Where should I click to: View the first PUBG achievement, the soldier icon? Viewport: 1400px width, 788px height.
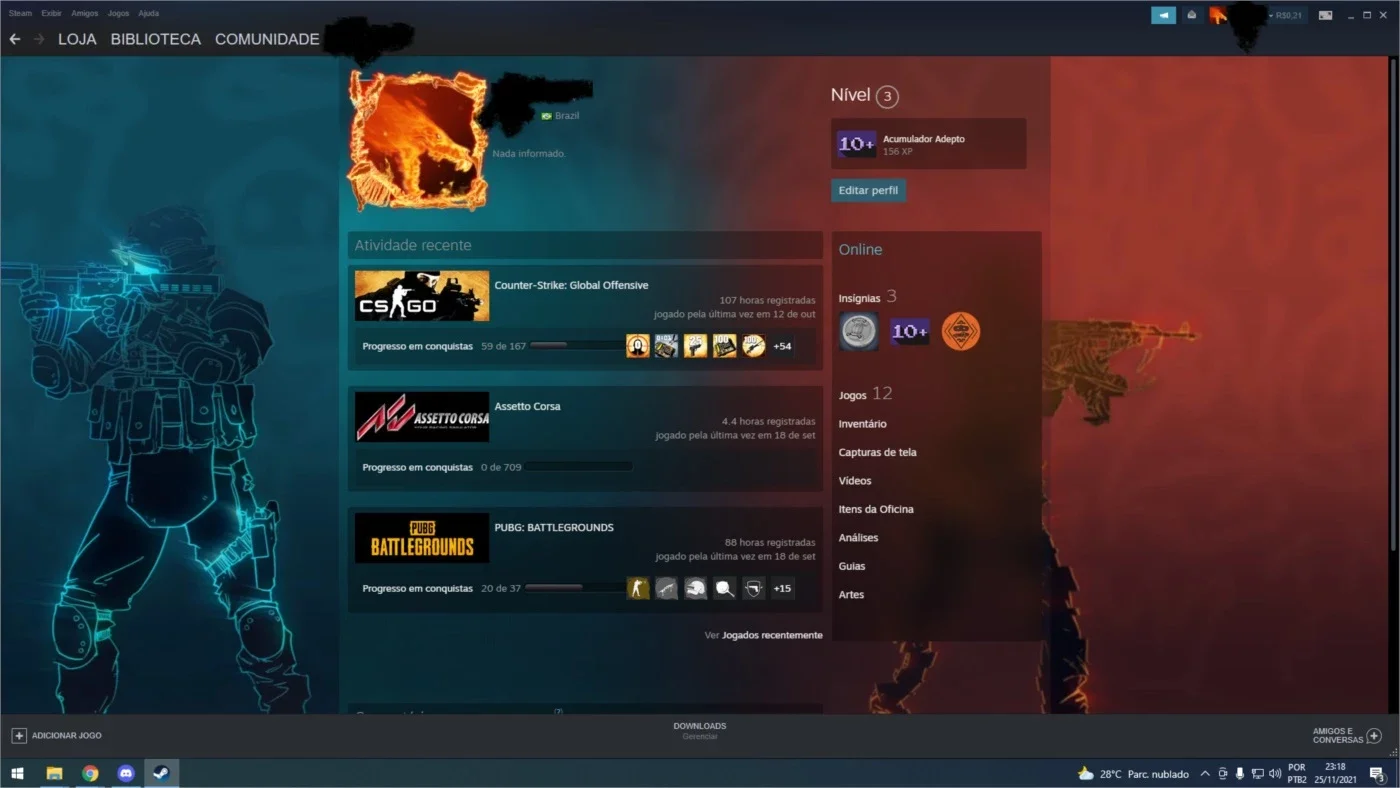[638, 588]
